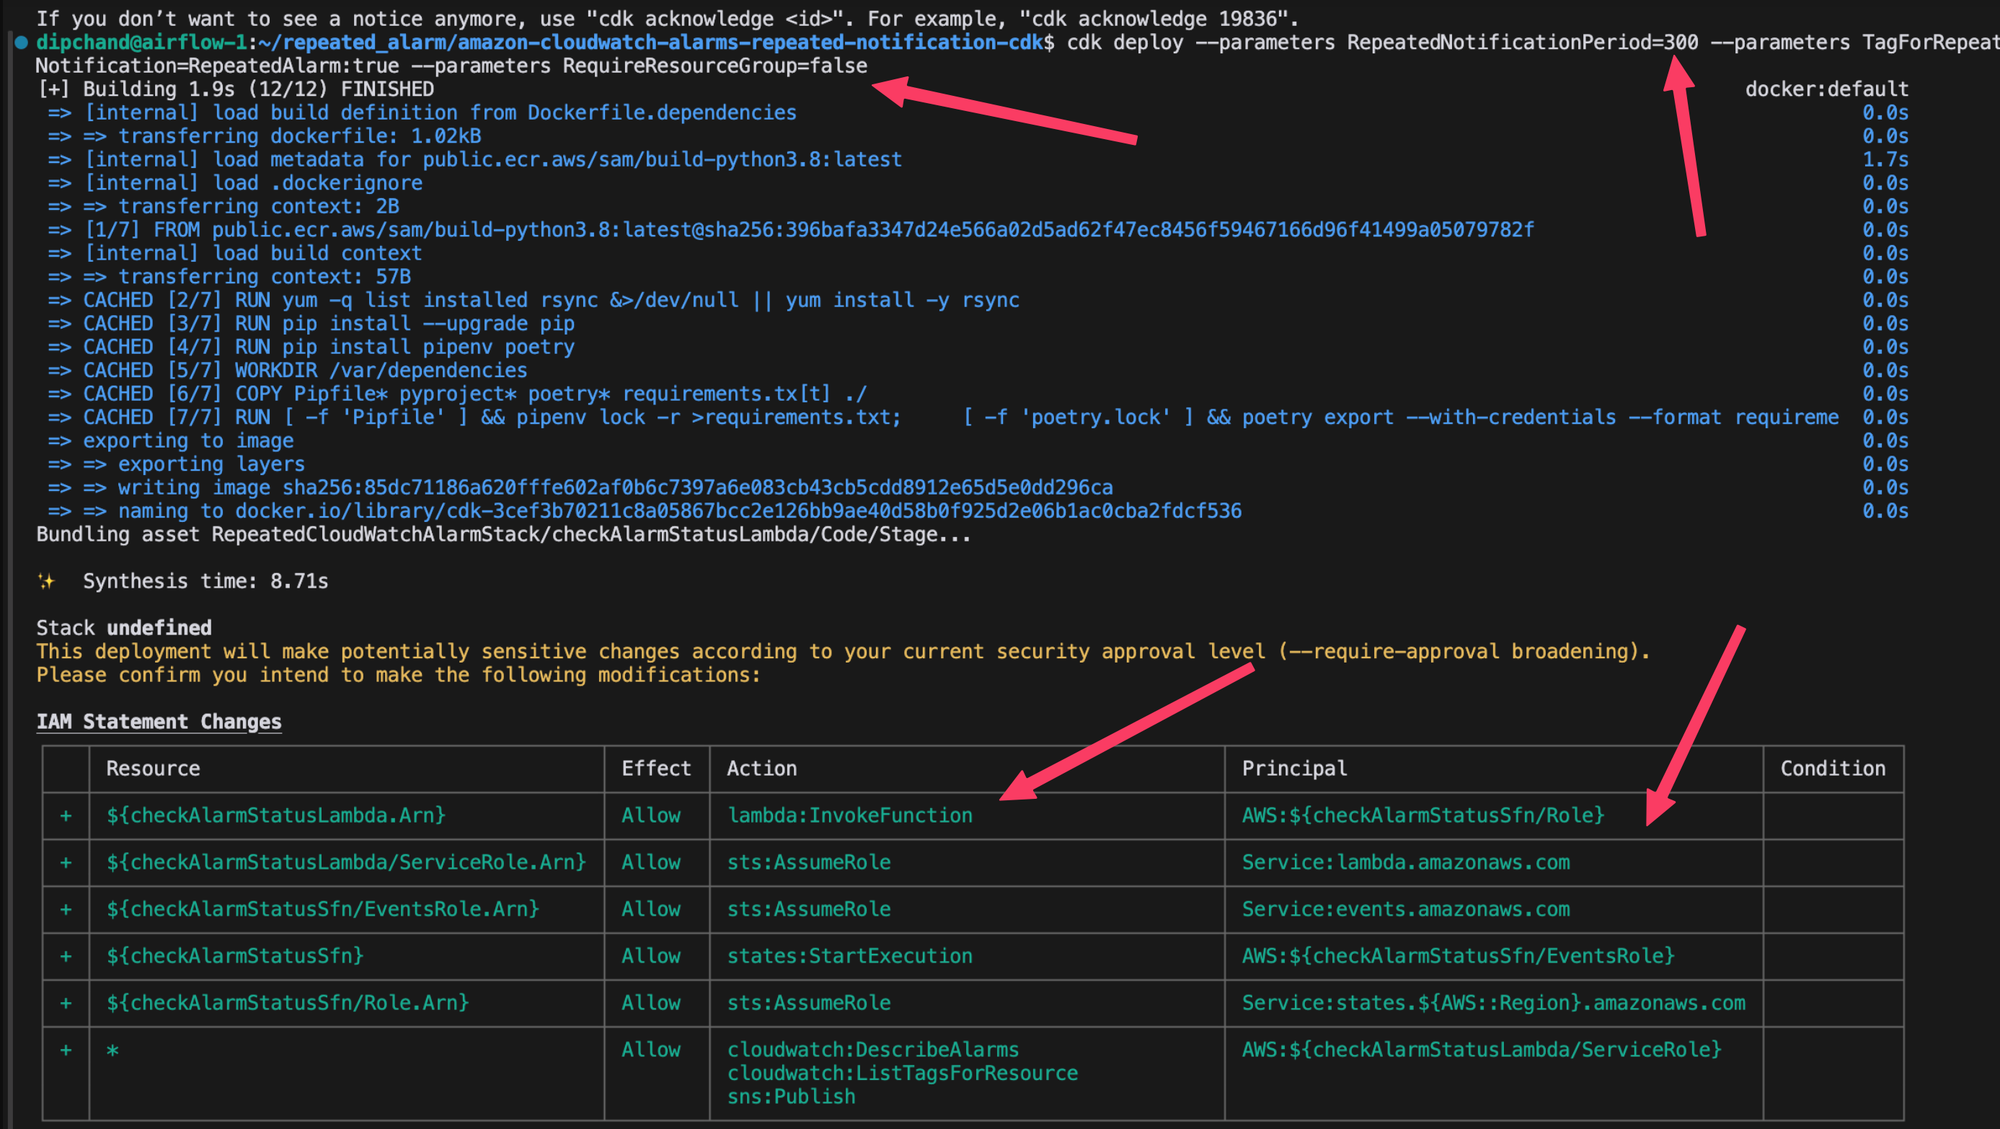Select the Resource column header
This screenshot has height=1129, width=2000.
[152, 768]
